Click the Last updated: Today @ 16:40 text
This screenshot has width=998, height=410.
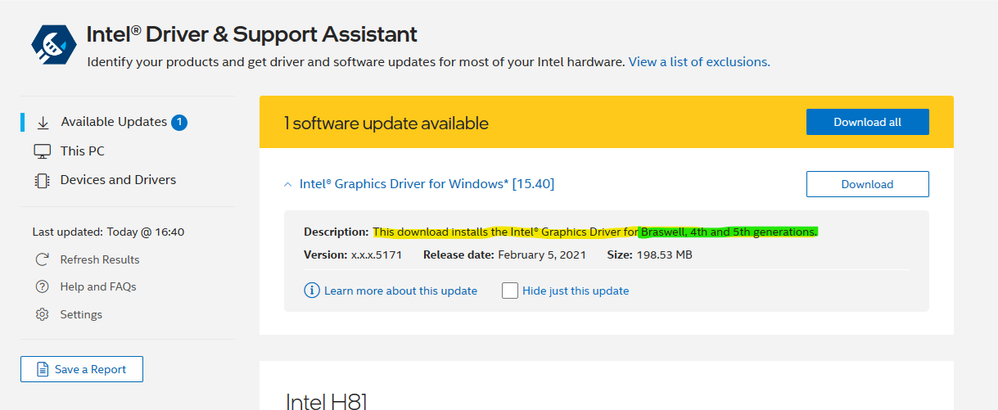click(x=108, y=232)
